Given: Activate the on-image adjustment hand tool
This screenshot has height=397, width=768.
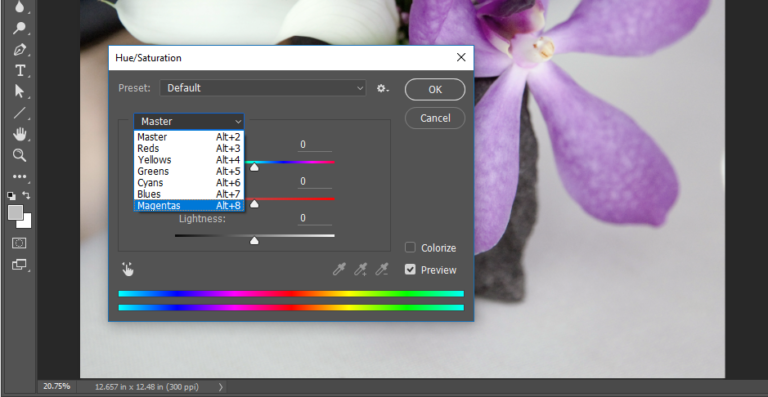Looking at the screenshot, I should point(128,269).
